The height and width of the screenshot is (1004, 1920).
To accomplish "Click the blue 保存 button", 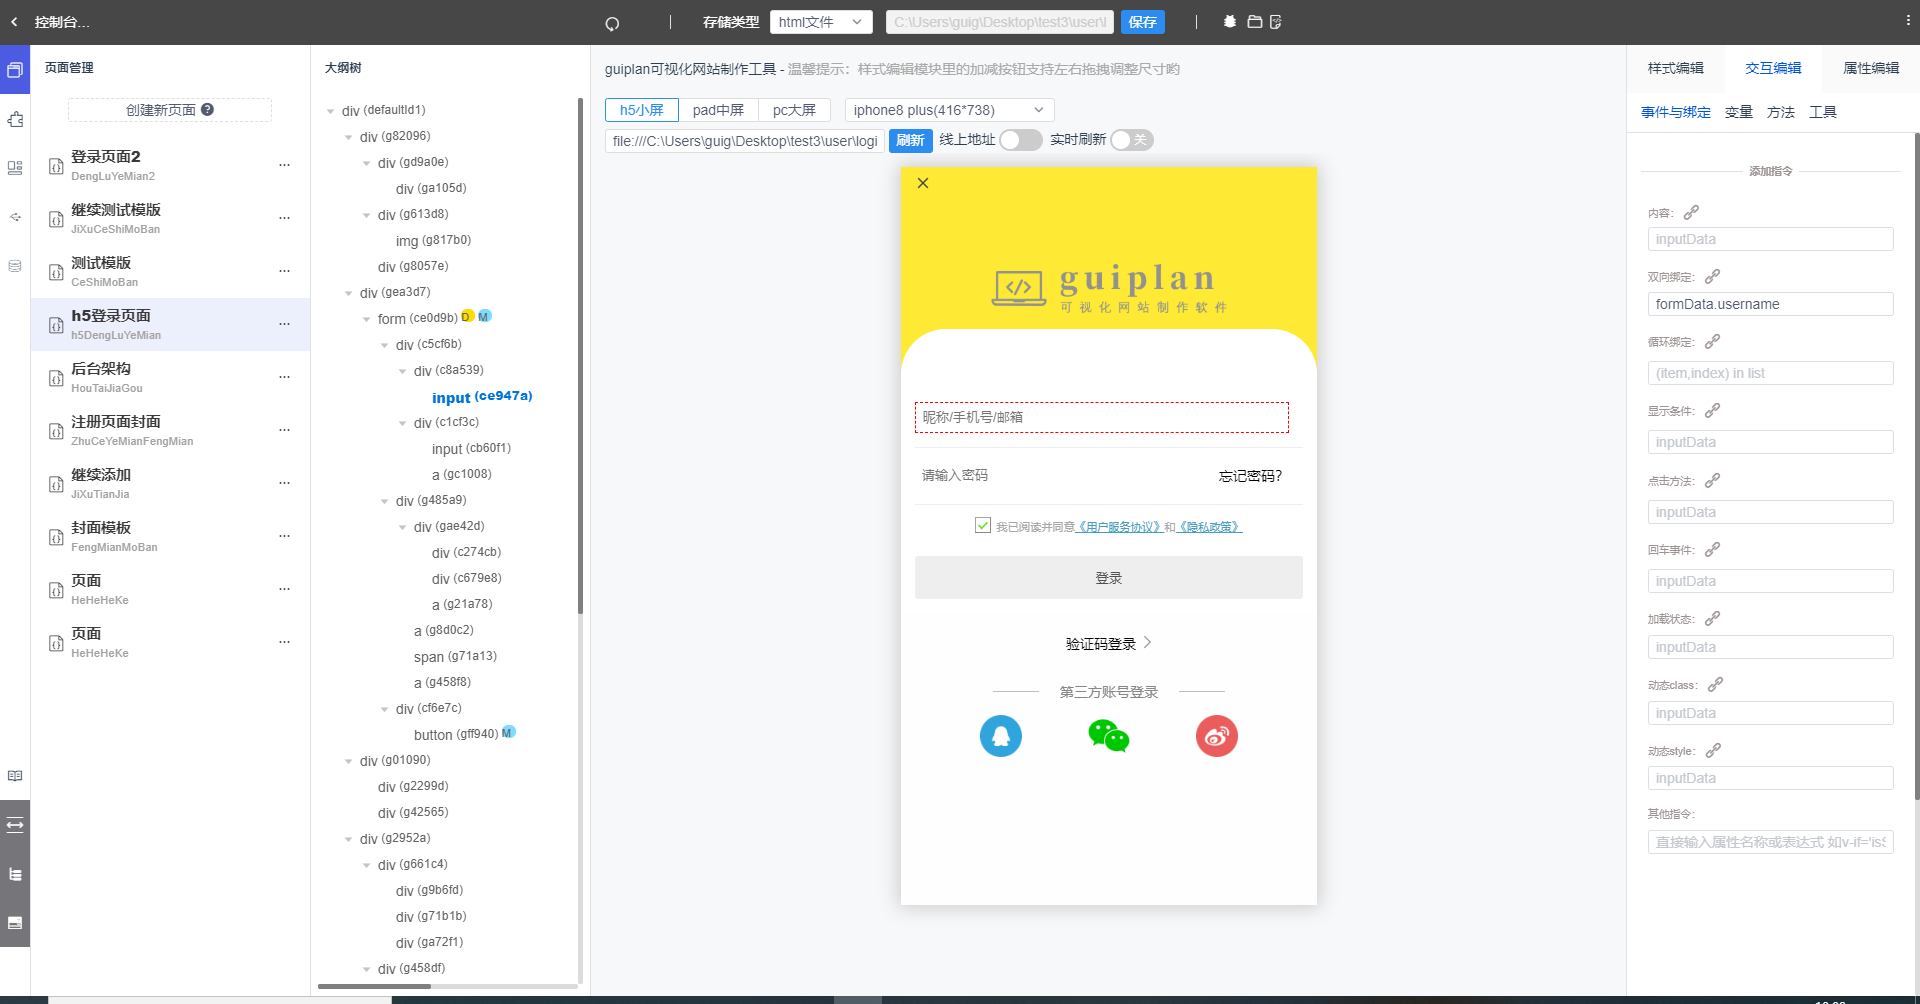I will 1142,22.
